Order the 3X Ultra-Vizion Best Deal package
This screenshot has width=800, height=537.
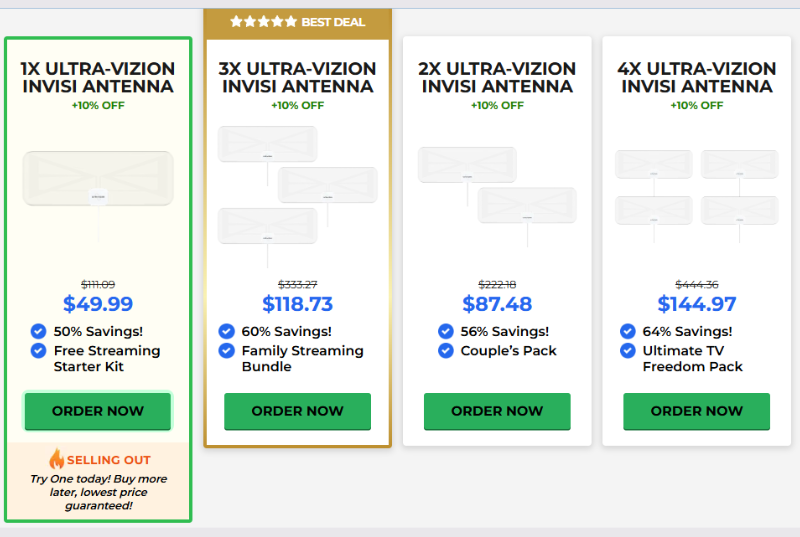[x=297, y=411]
